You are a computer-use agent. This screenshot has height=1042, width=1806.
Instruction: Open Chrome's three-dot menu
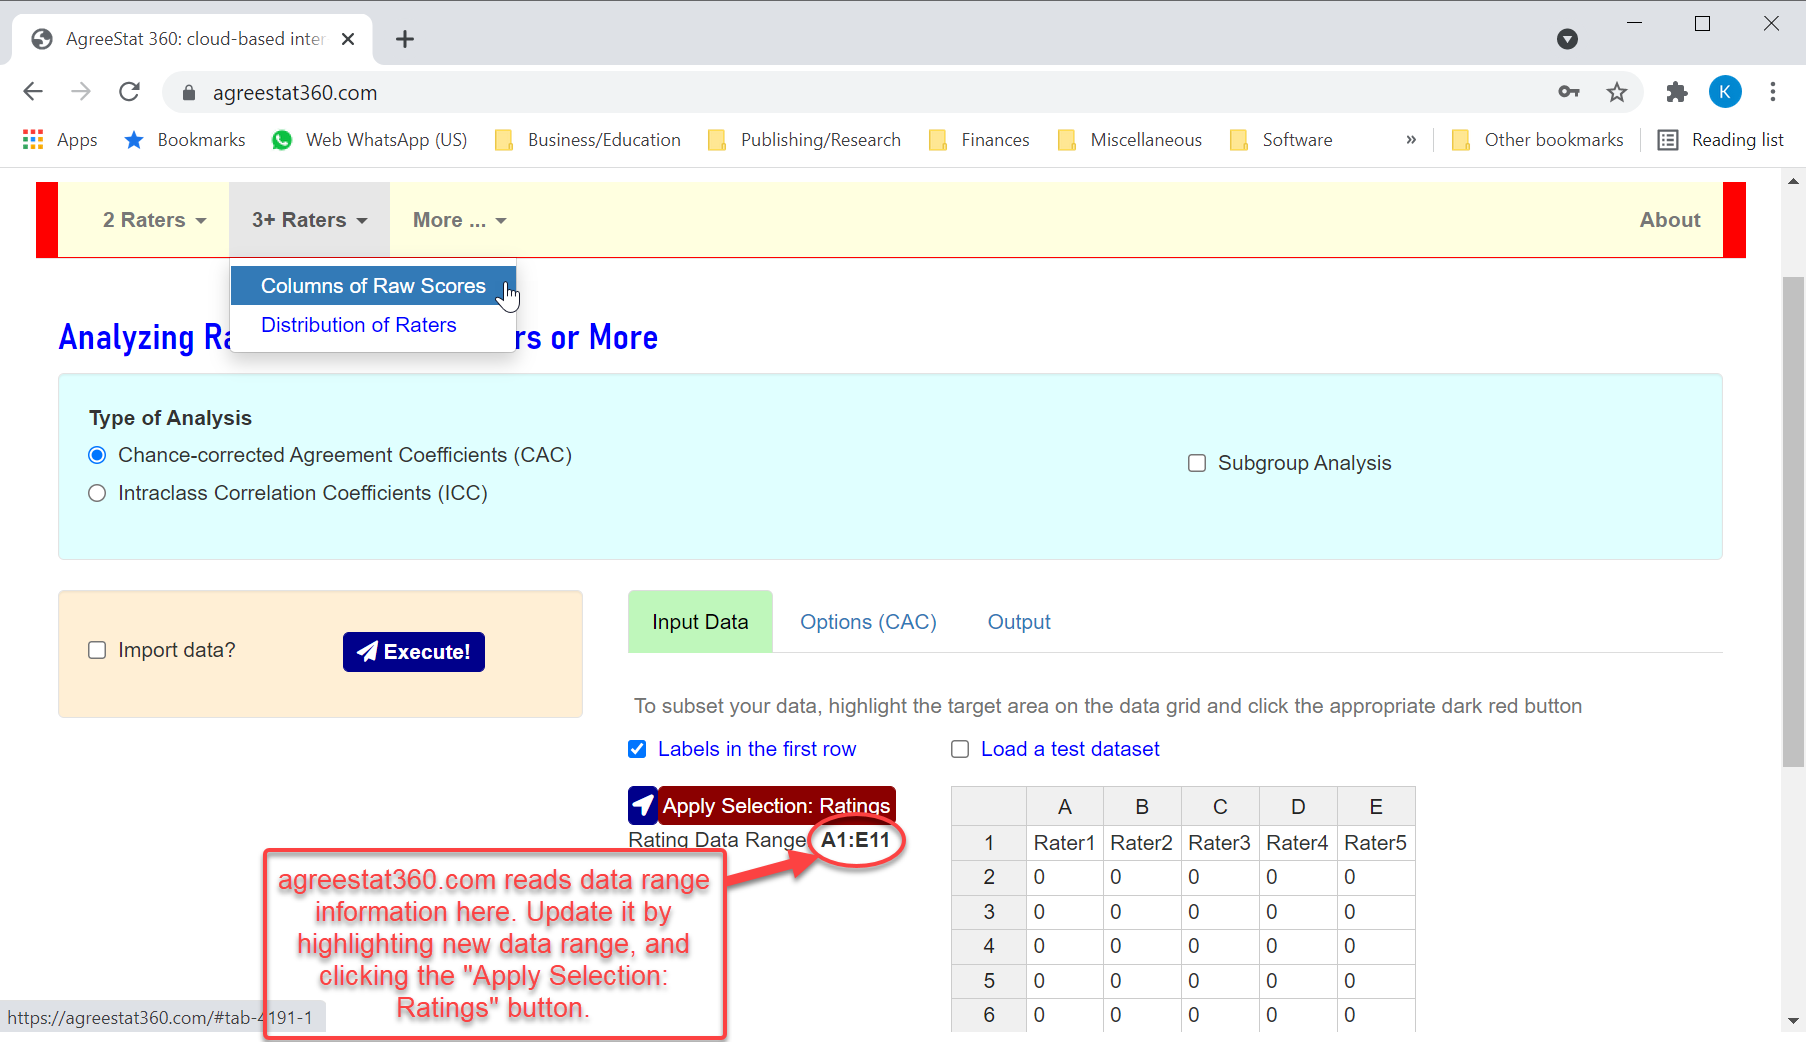tap(1773, 92)
